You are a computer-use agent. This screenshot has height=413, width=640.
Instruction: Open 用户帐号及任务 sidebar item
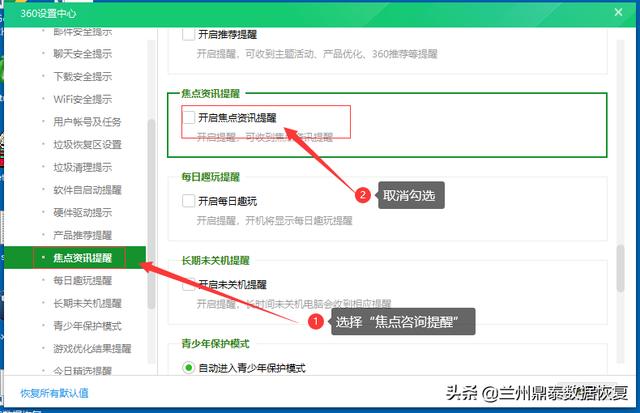pos(87,122)
